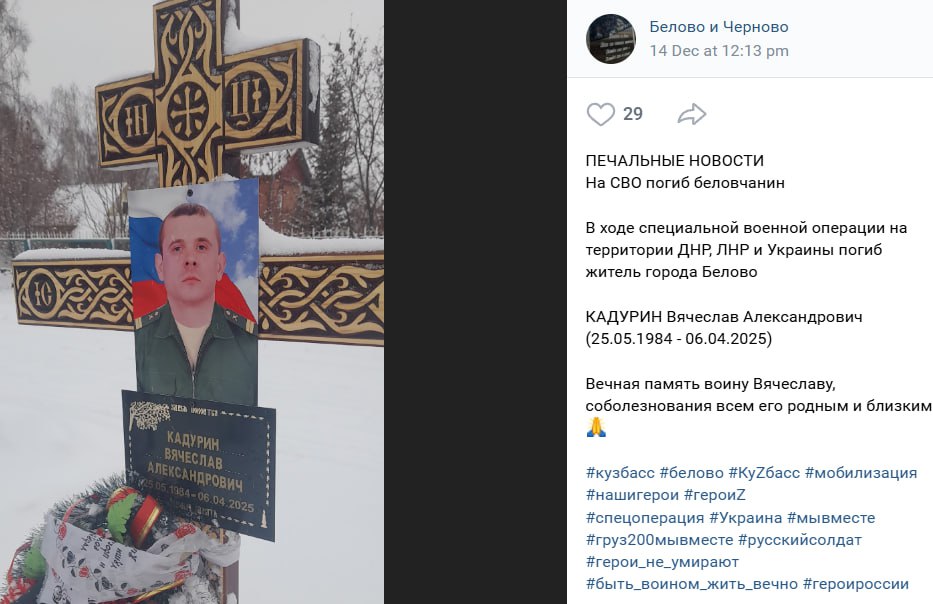
Task: Follow the #героироссии hashtag
Action: [x=856, y=584]
